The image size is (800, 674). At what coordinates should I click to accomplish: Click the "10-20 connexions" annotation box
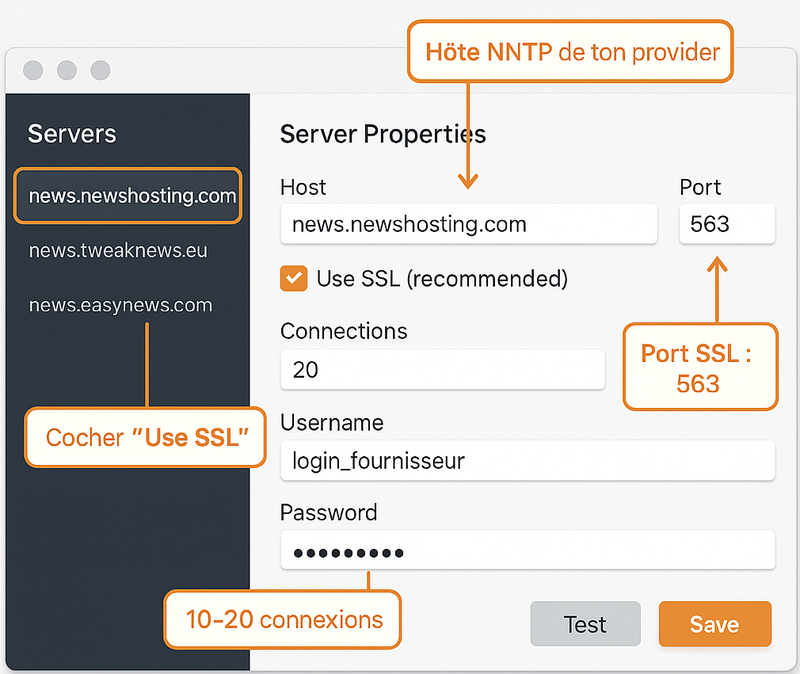(x=284, y=619)
